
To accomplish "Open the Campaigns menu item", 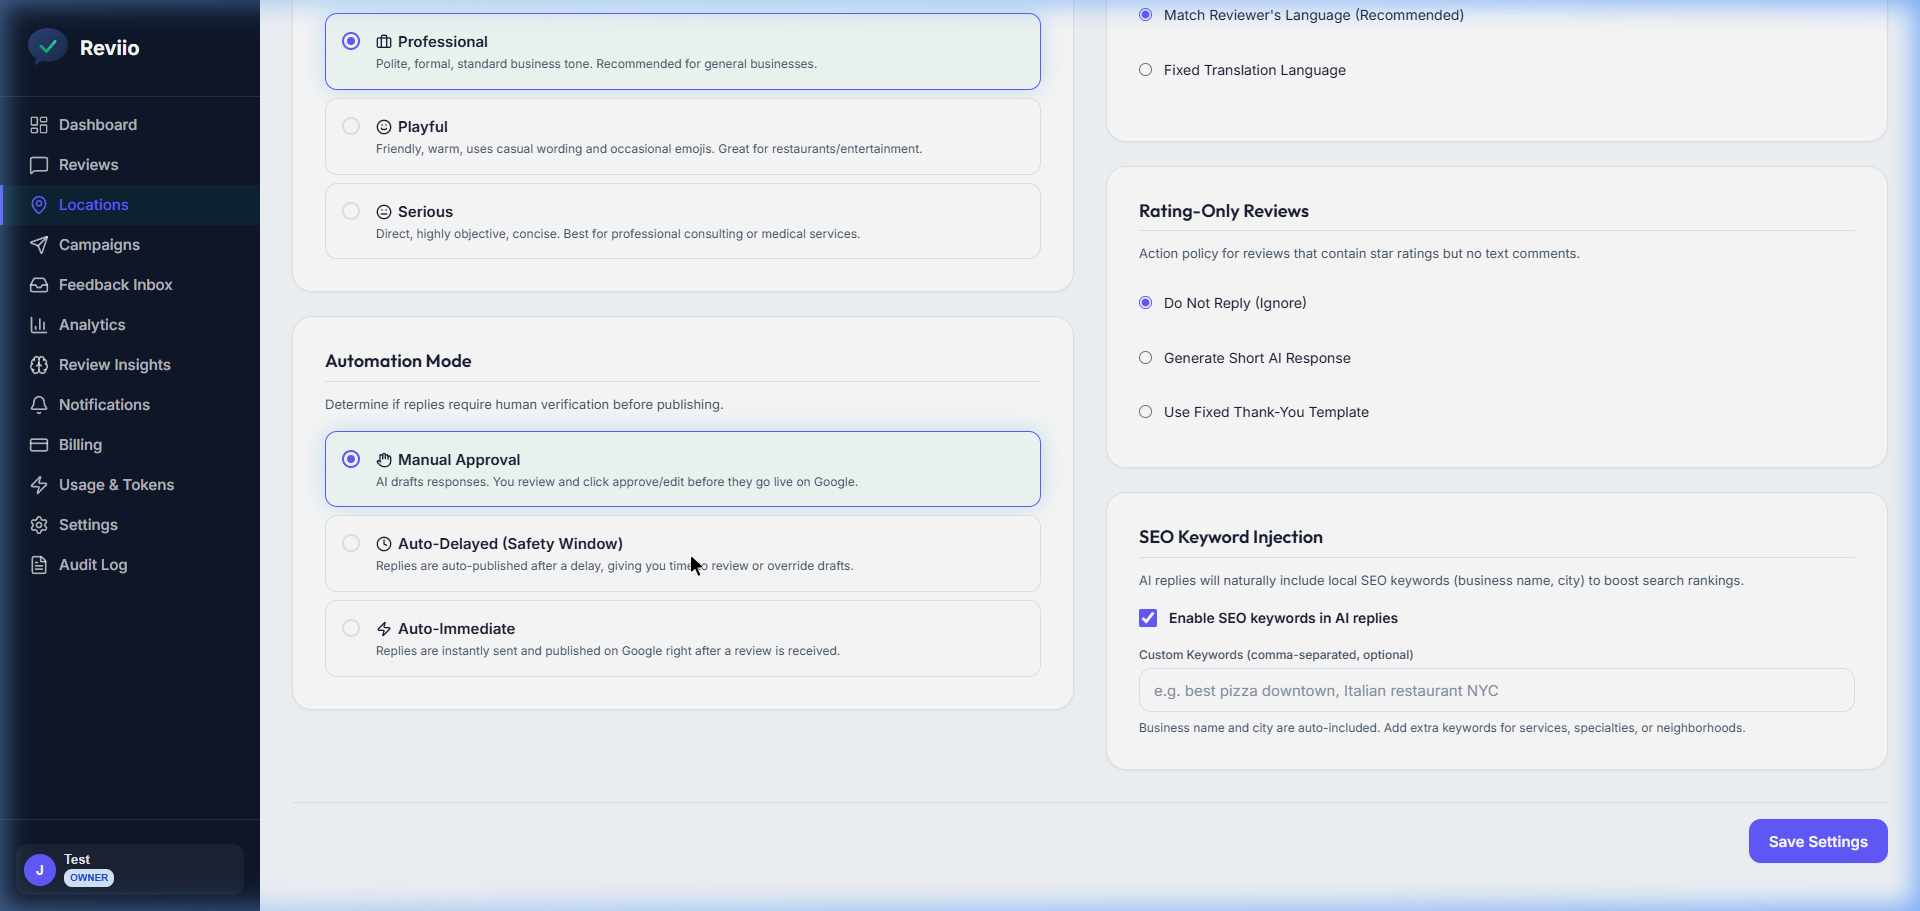I will (130, 245).
